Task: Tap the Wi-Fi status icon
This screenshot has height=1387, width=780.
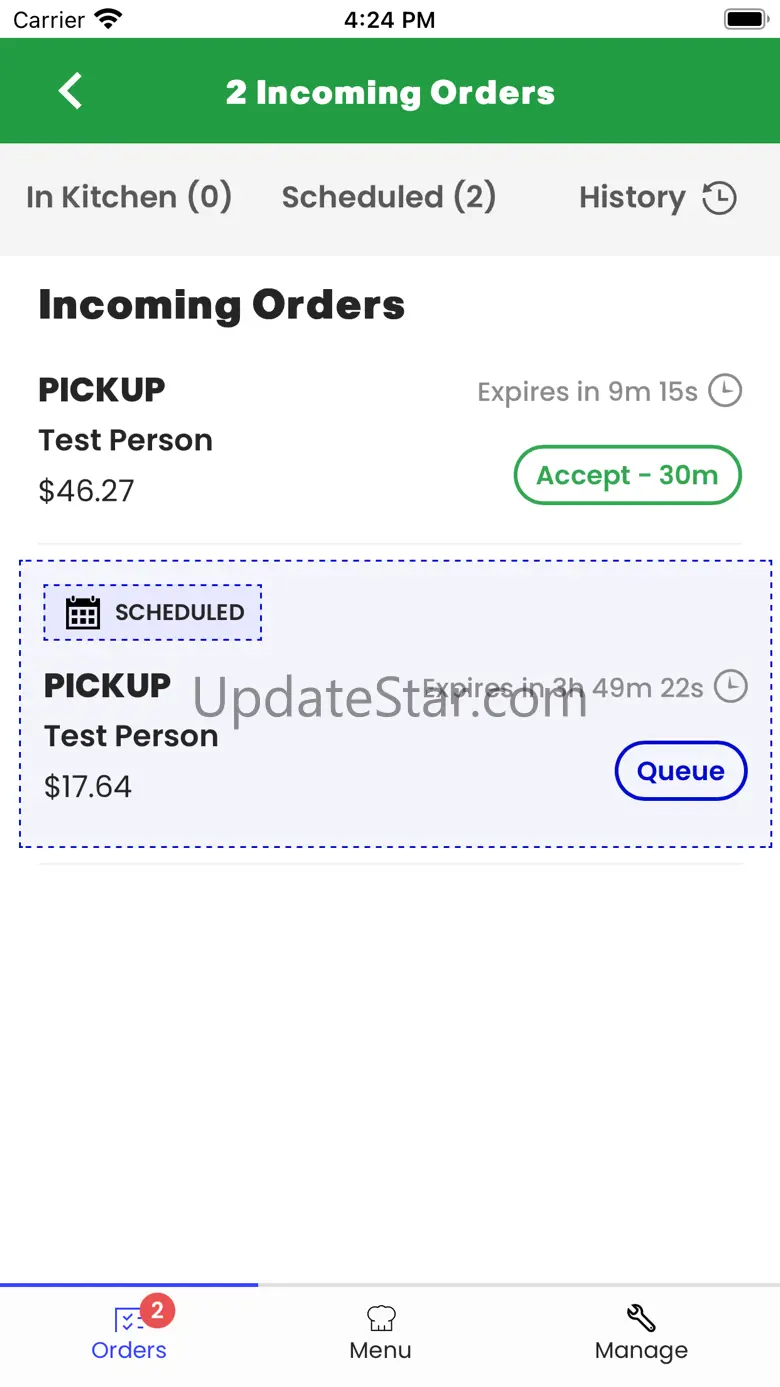Action: 108,19
